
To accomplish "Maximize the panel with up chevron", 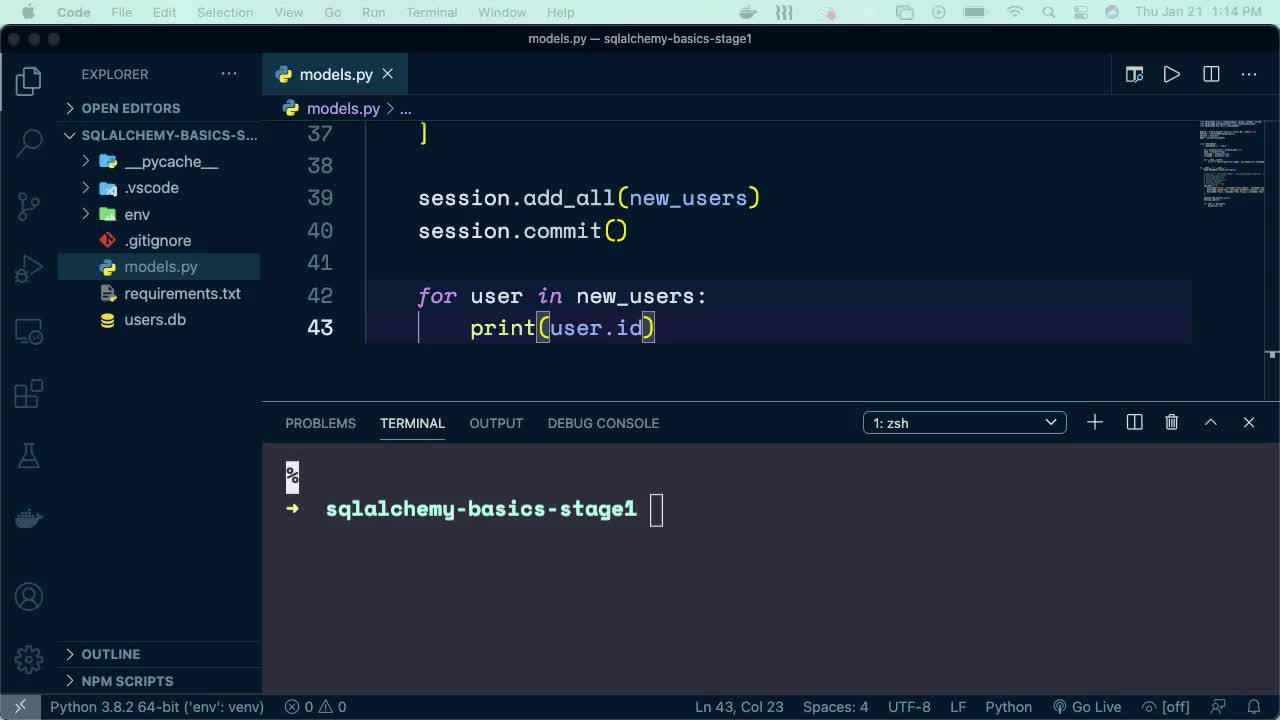I will pyautogui.click(x=1210, y=423).
